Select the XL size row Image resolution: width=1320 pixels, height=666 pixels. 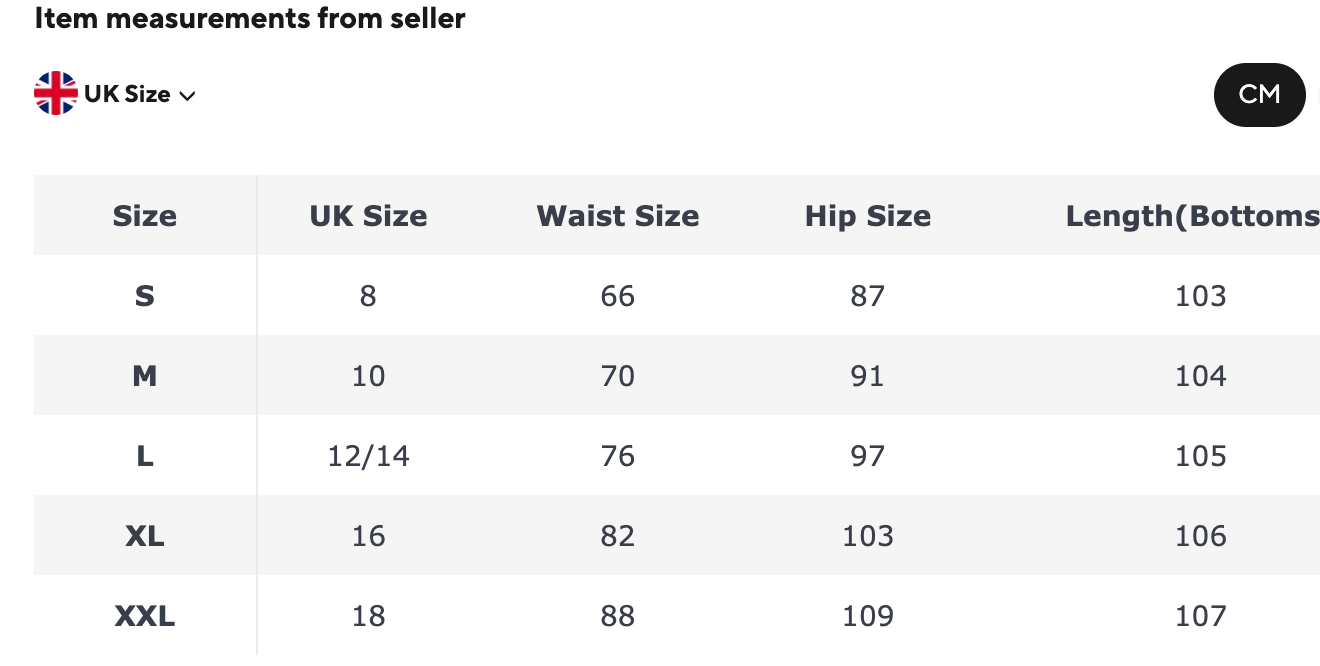(x=145, y=535)
